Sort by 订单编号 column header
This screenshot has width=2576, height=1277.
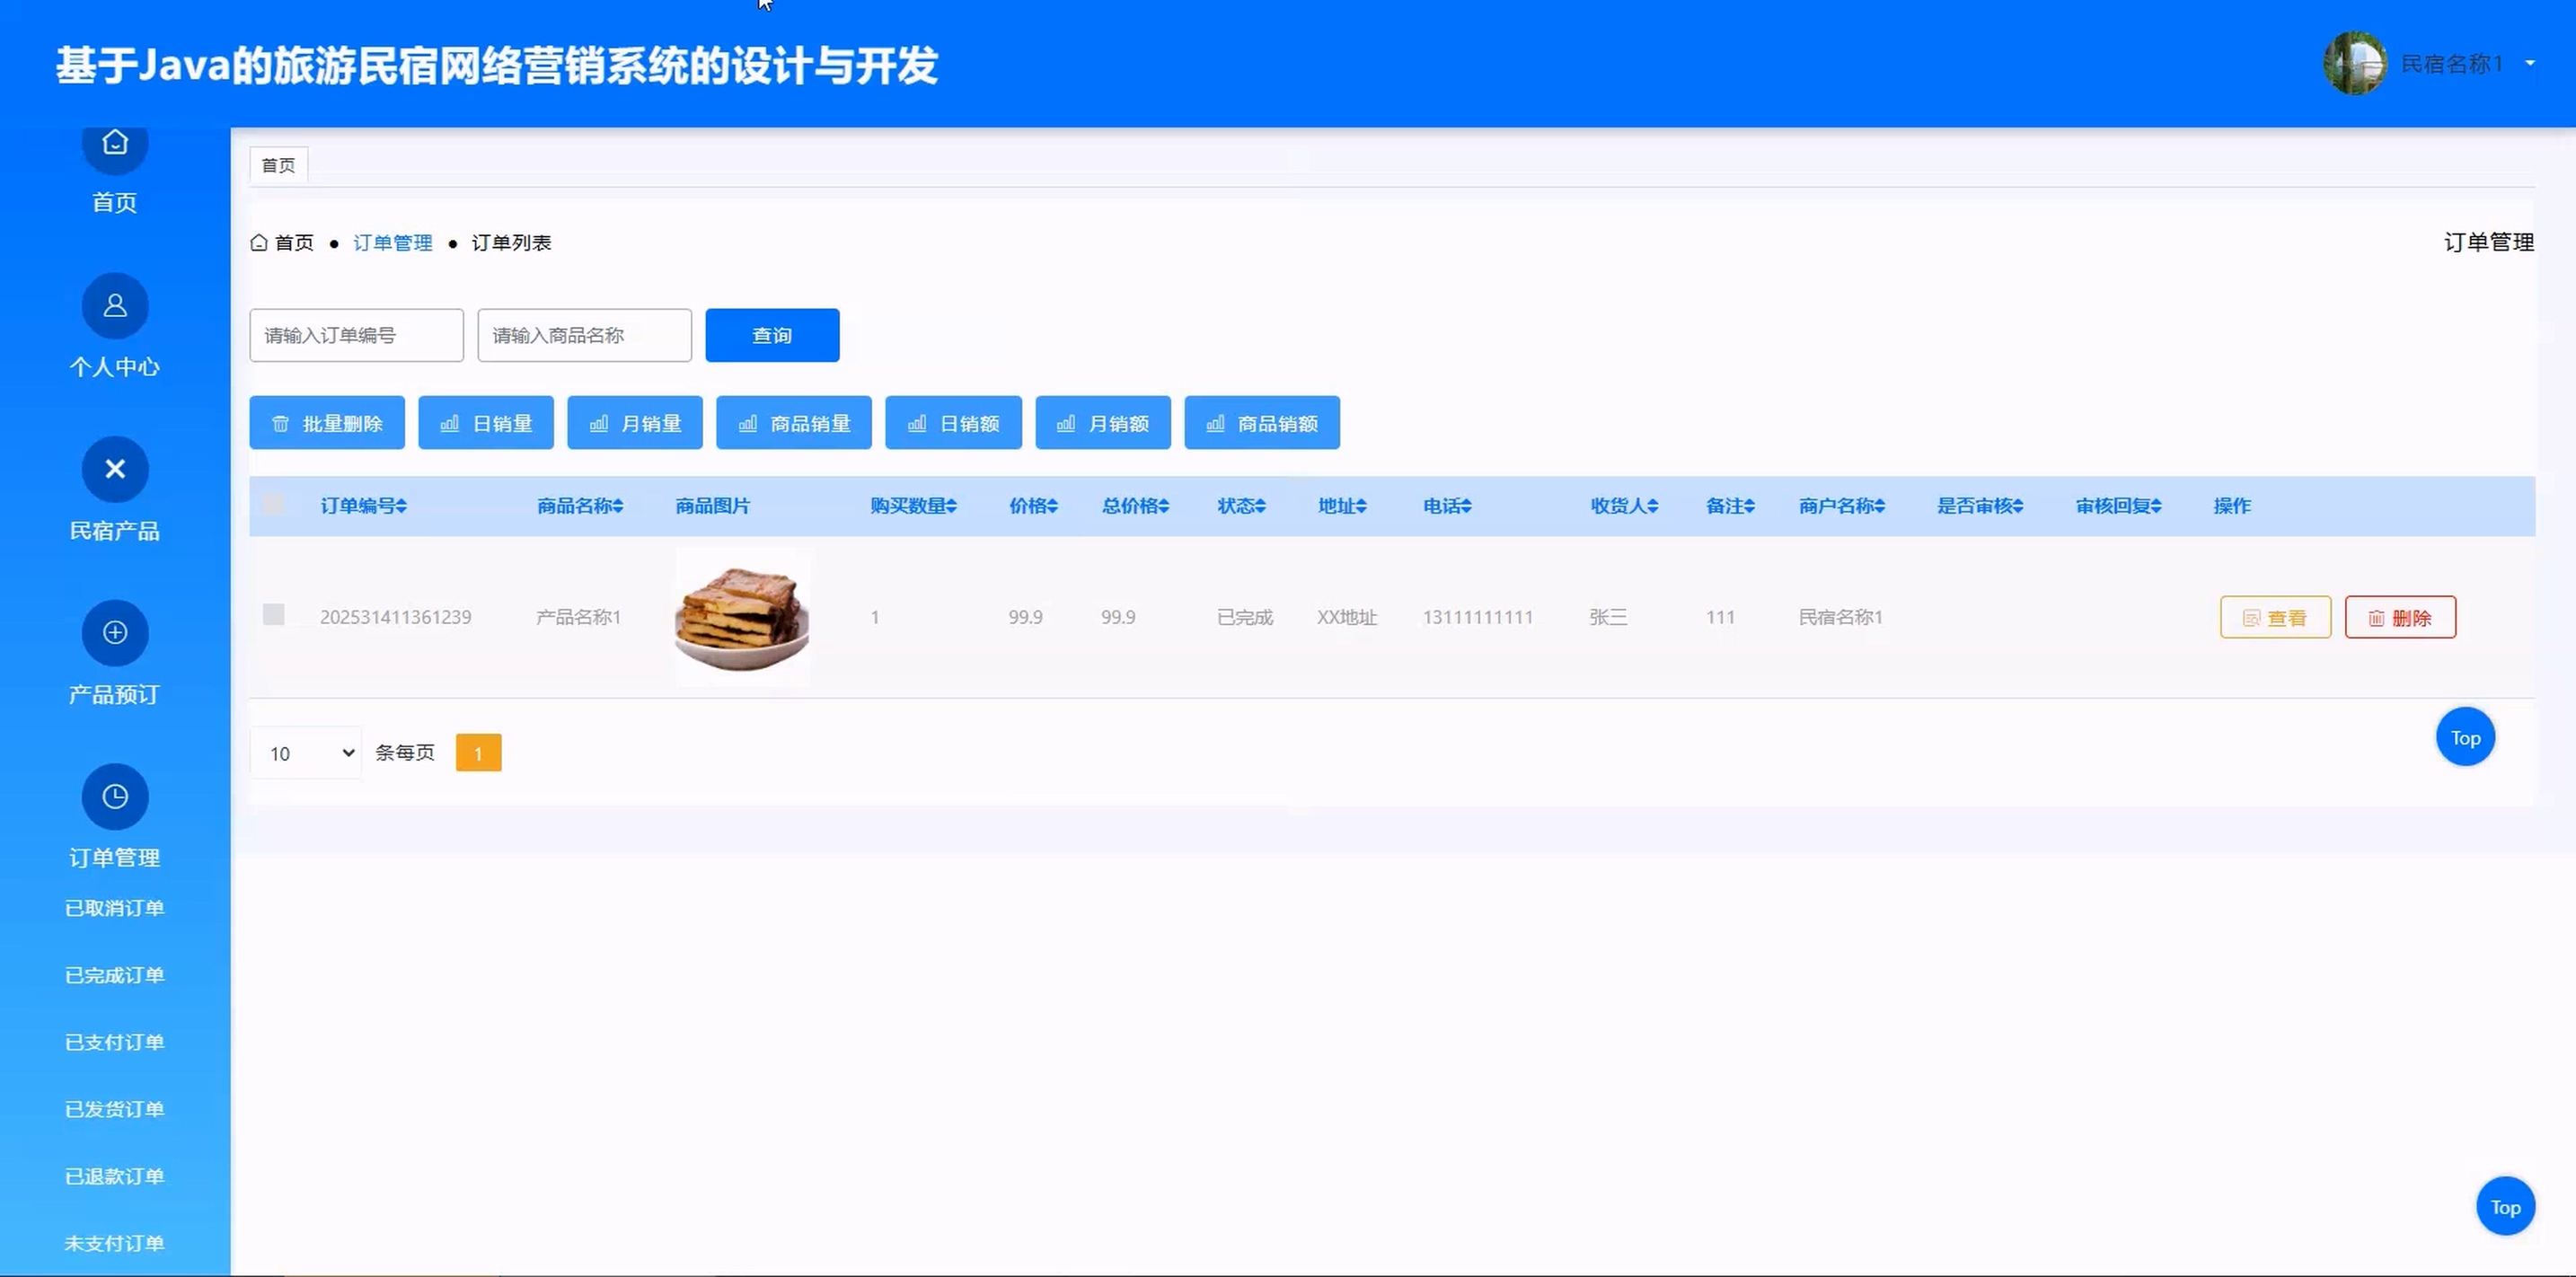pyautogui.click(x=363, y=506)
